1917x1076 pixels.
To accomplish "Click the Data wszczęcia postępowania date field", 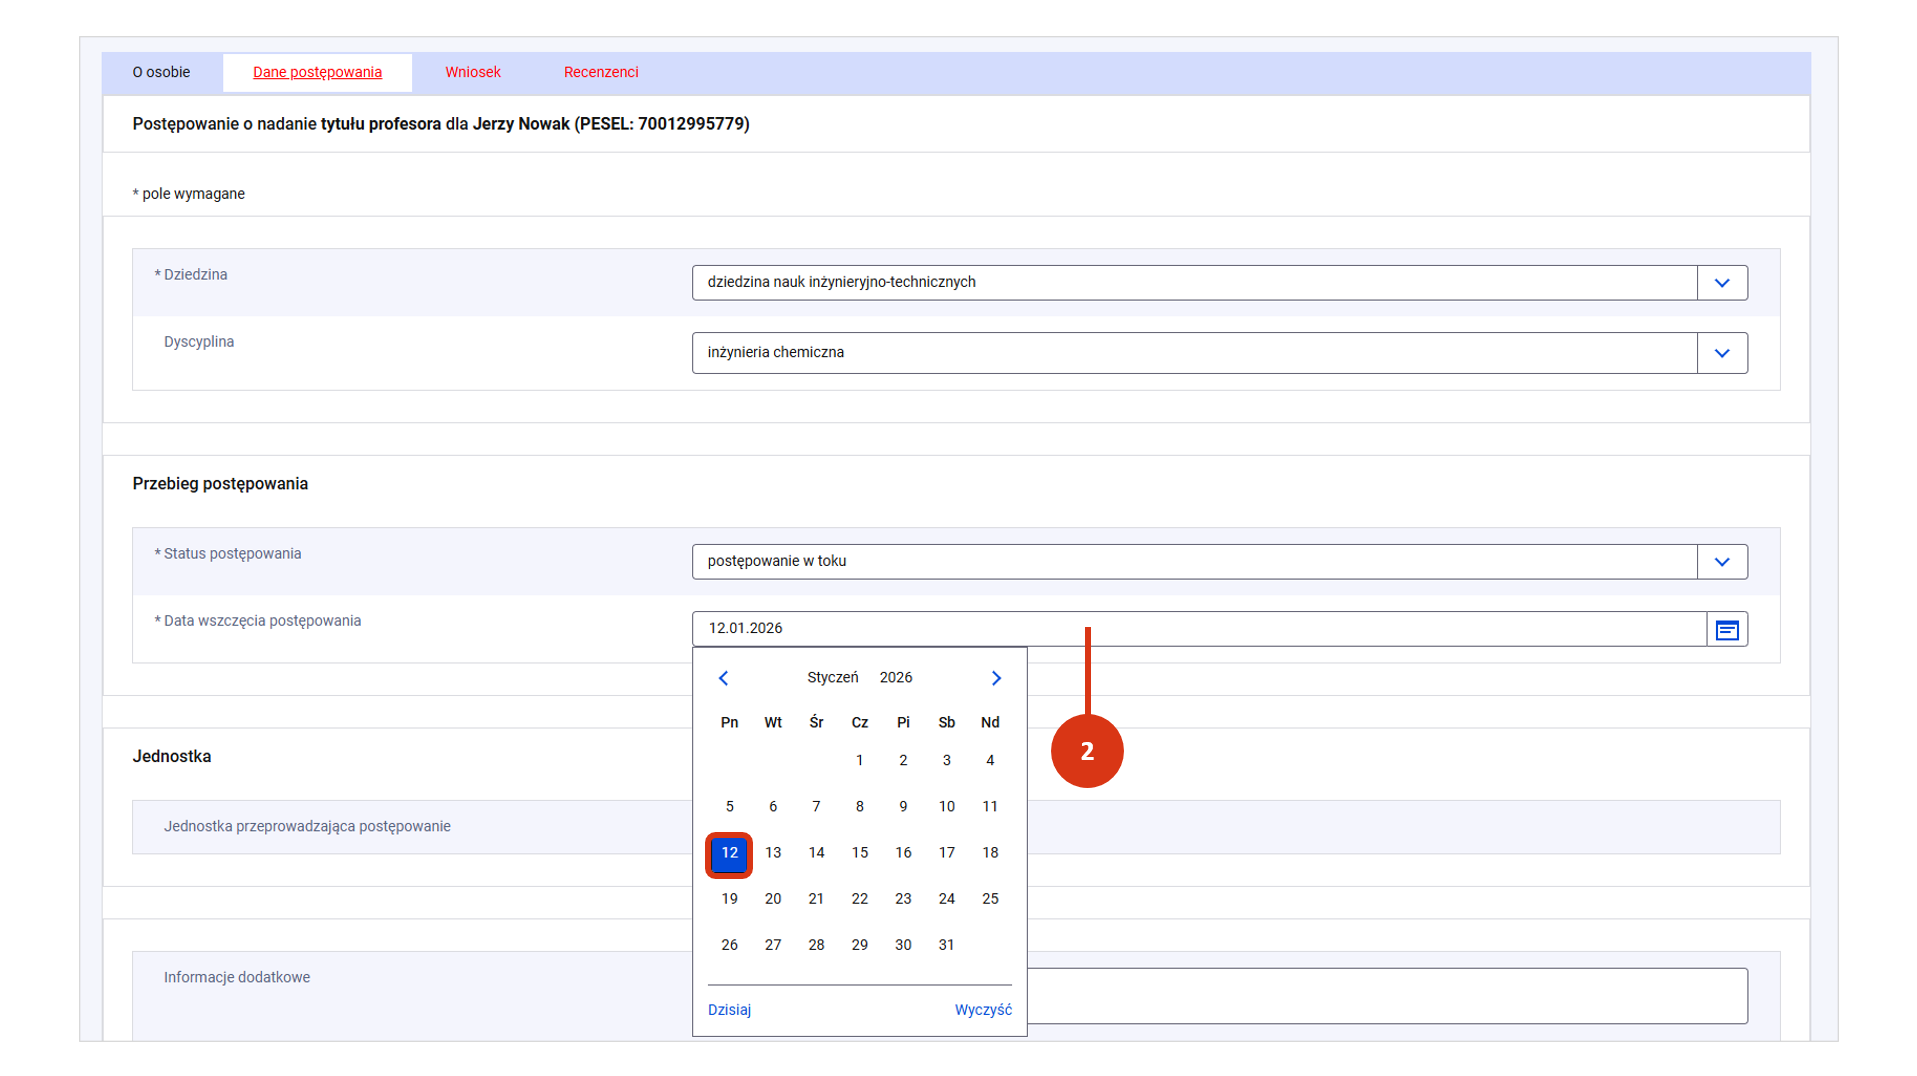I will pyautogui.click(x=1198, y=629).
